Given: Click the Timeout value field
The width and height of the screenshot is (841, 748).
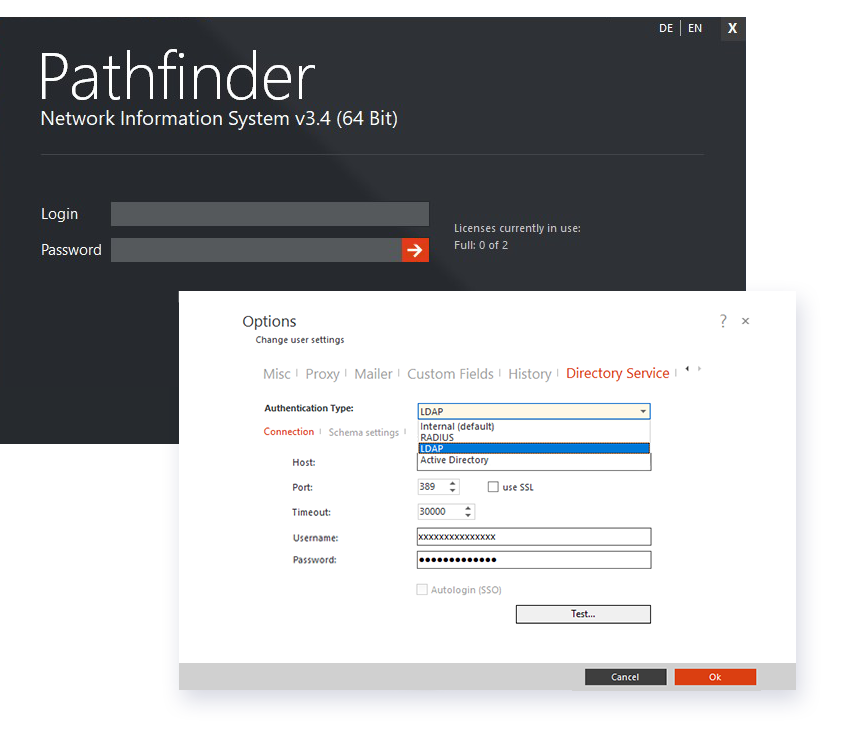Looking at the screenshot, I should coord(440,512).
